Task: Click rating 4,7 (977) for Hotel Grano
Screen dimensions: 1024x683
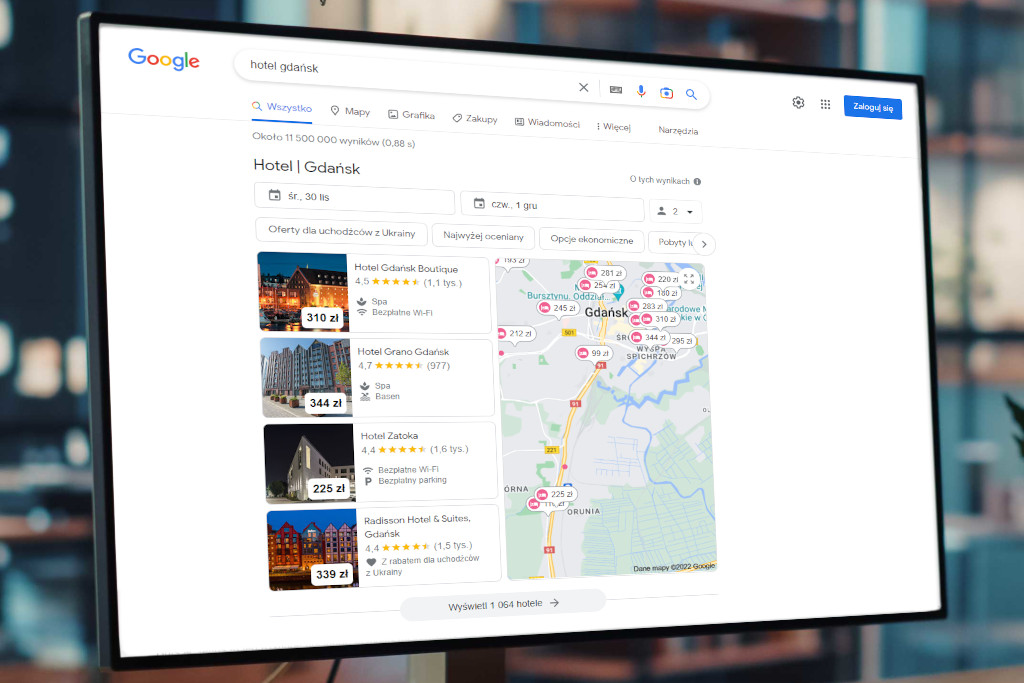Action: 404,366
